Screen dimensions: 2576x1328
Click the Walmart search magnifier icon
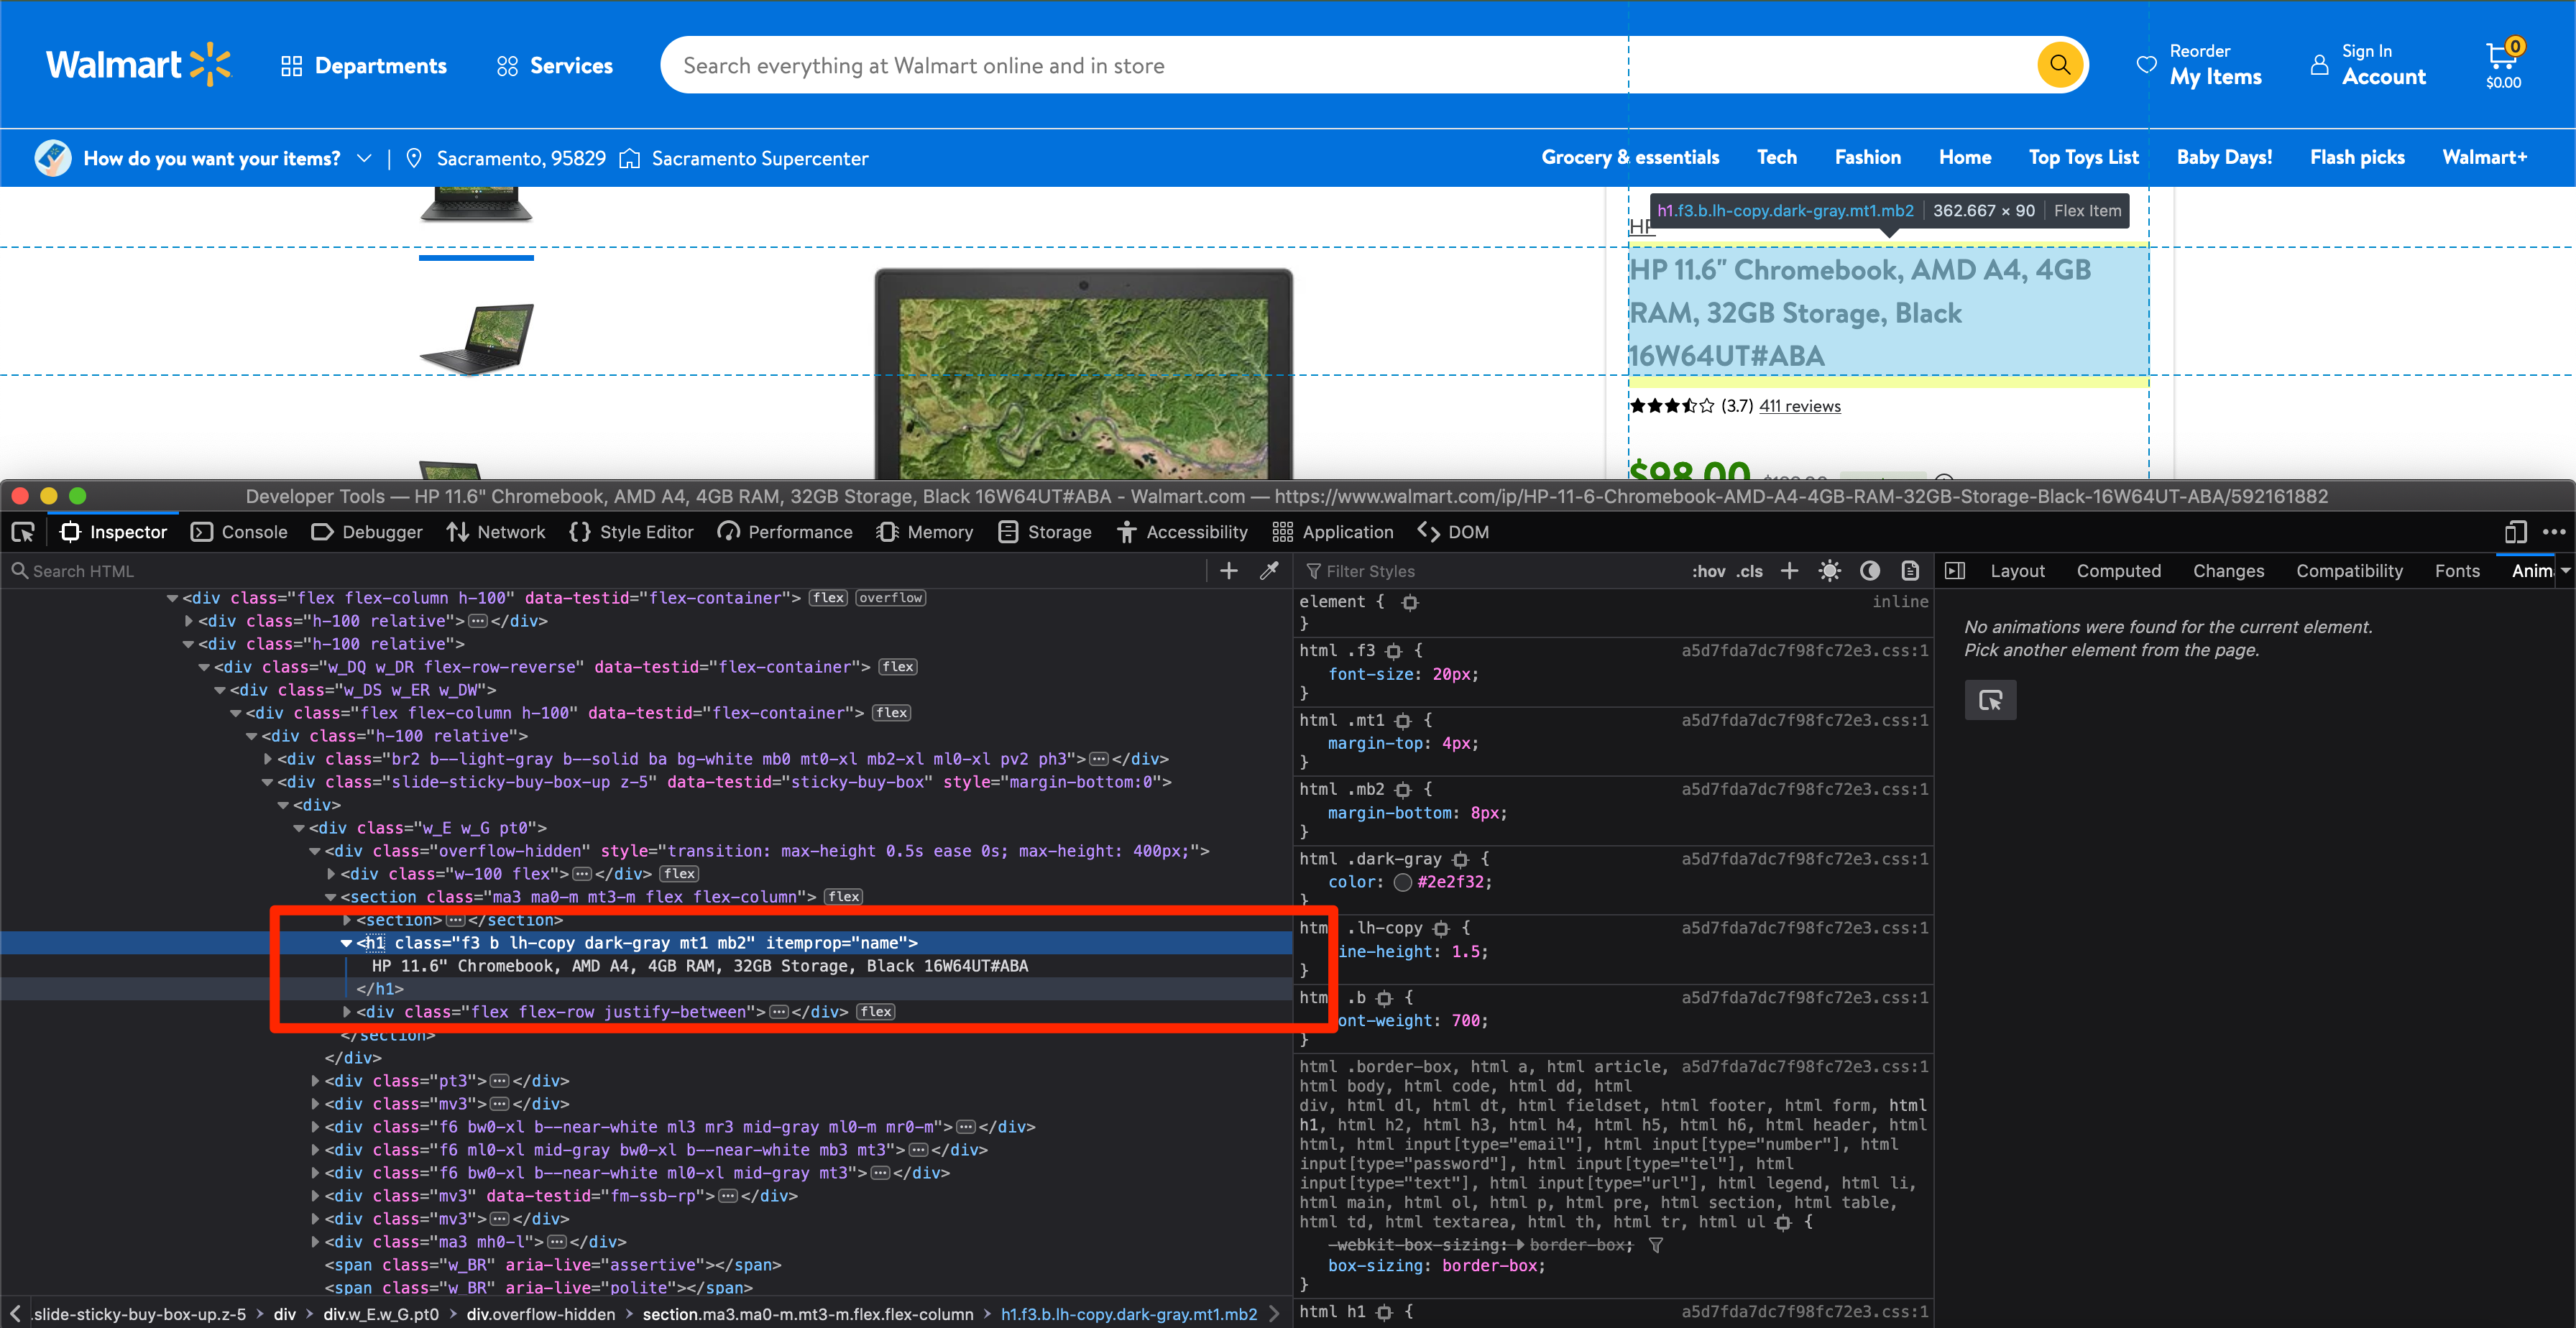pyautogui.click(x=2059, y=64)
